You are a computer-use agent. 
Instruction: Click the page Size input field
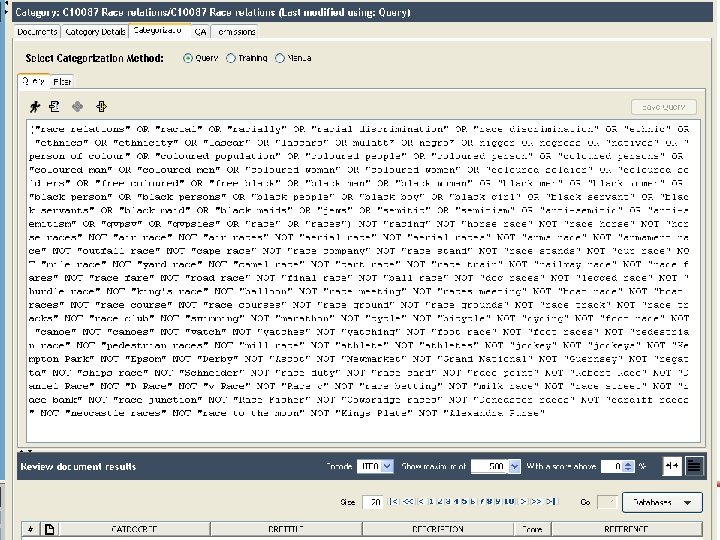click(x=372, y=502)
